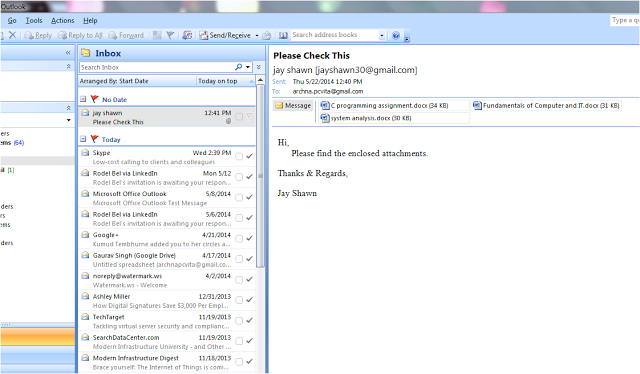This screenshot has height=374, width=640.
Task: Toggle category box on SearchDataCenter.com email
Action: tap(239, 341)
